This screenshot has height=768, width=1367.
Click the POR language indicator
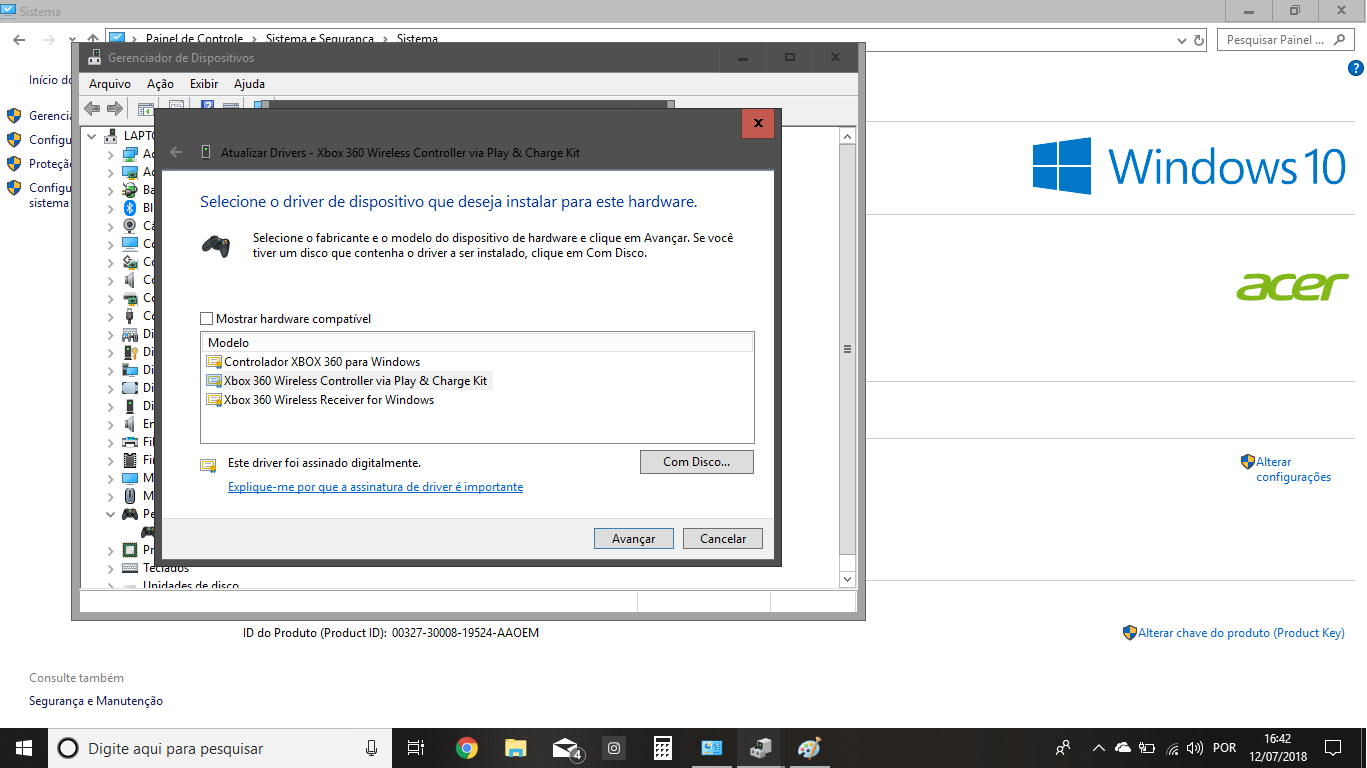tap(1223, 748)
